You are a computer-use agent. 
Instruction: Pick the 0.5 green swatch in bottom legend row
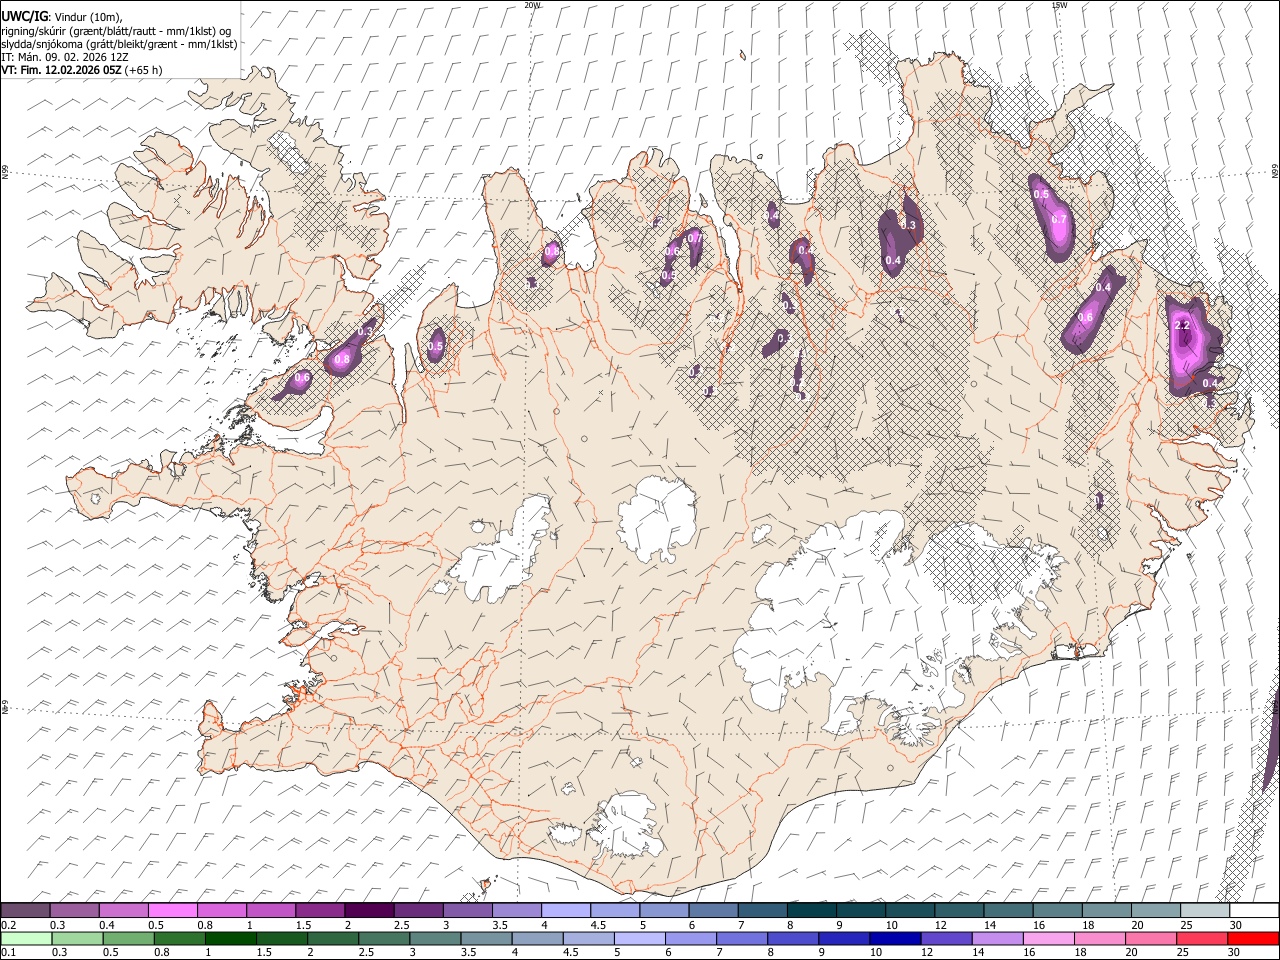click(128, 939)
